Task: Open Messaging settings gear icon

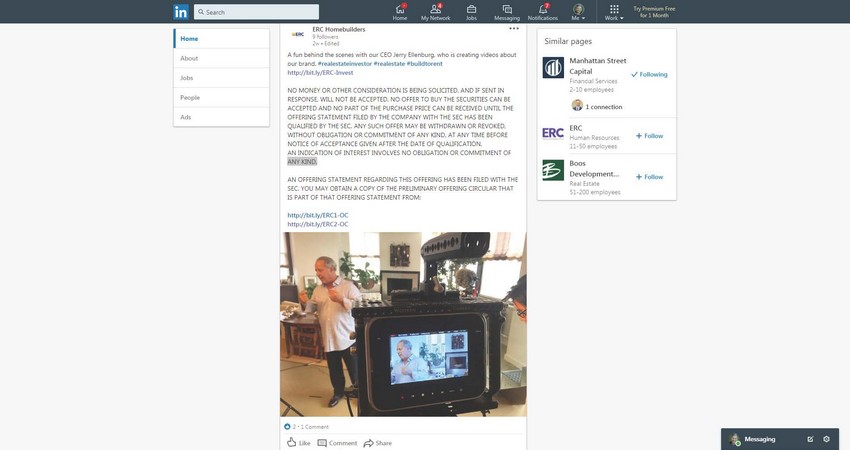Action: click(x=826, y=439)
